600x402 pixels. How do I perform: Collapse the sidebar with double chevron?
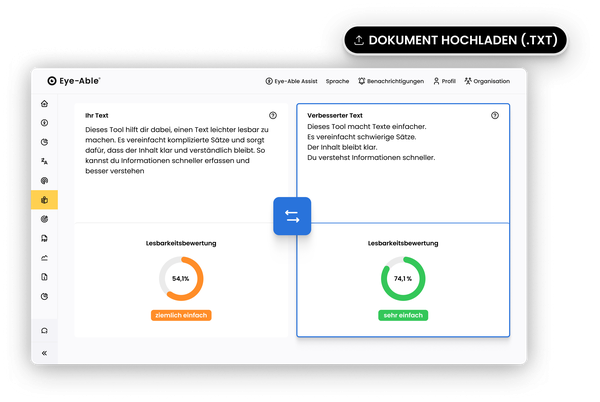[x=44, y=353]
